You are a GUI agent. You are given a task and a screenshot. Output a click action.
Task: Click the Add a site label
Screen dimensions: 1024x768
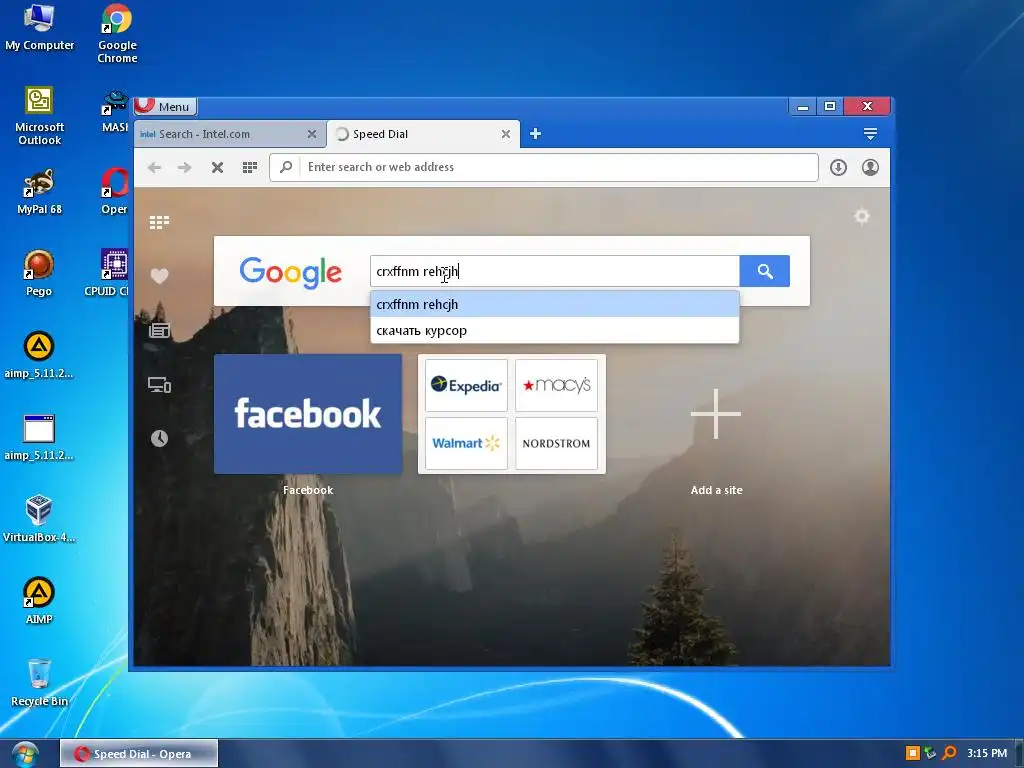click(x=716, y=490)
